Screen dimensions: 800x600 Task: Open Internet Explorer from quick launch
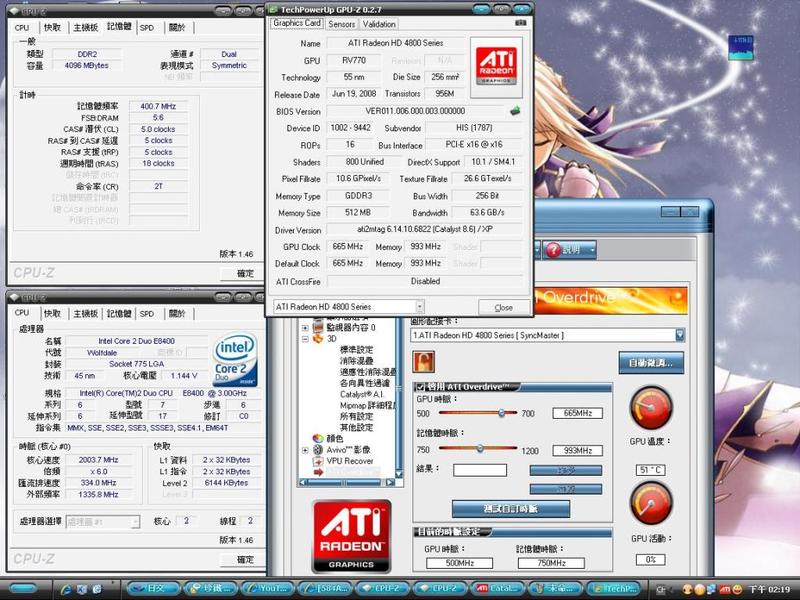coord(66,589)
